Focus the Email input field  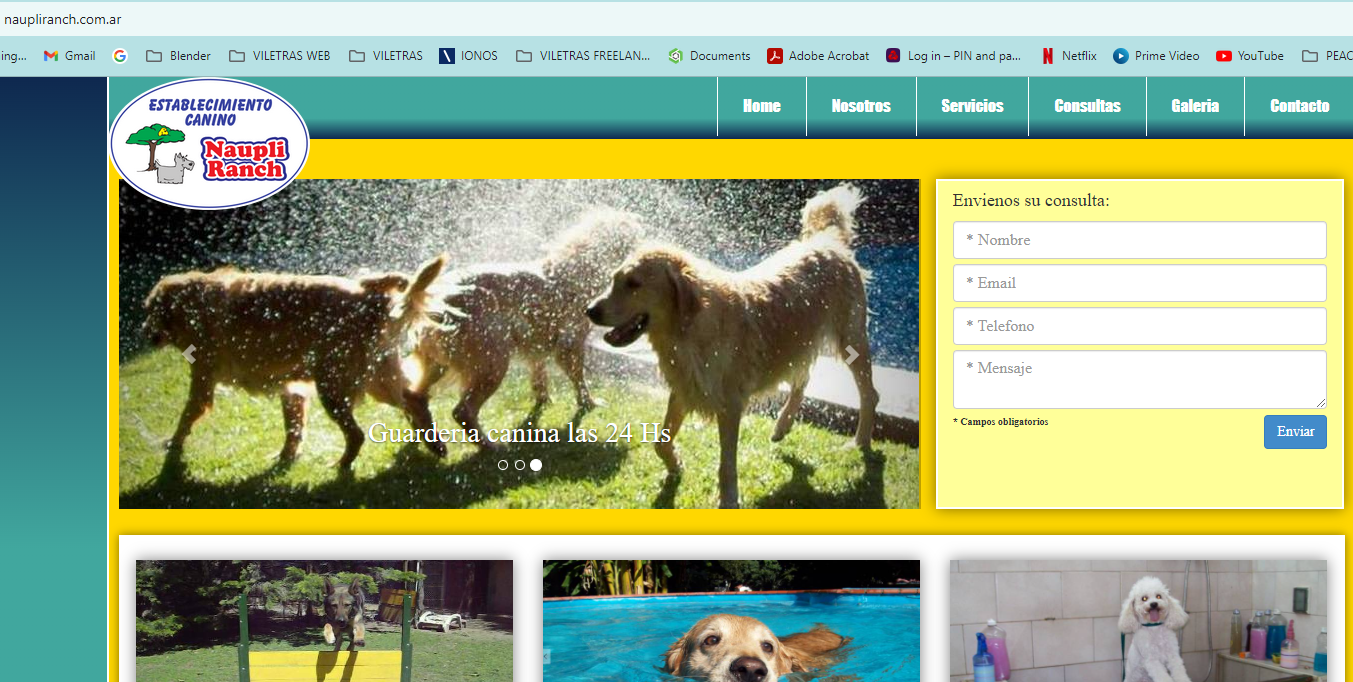pos(1140,283)
